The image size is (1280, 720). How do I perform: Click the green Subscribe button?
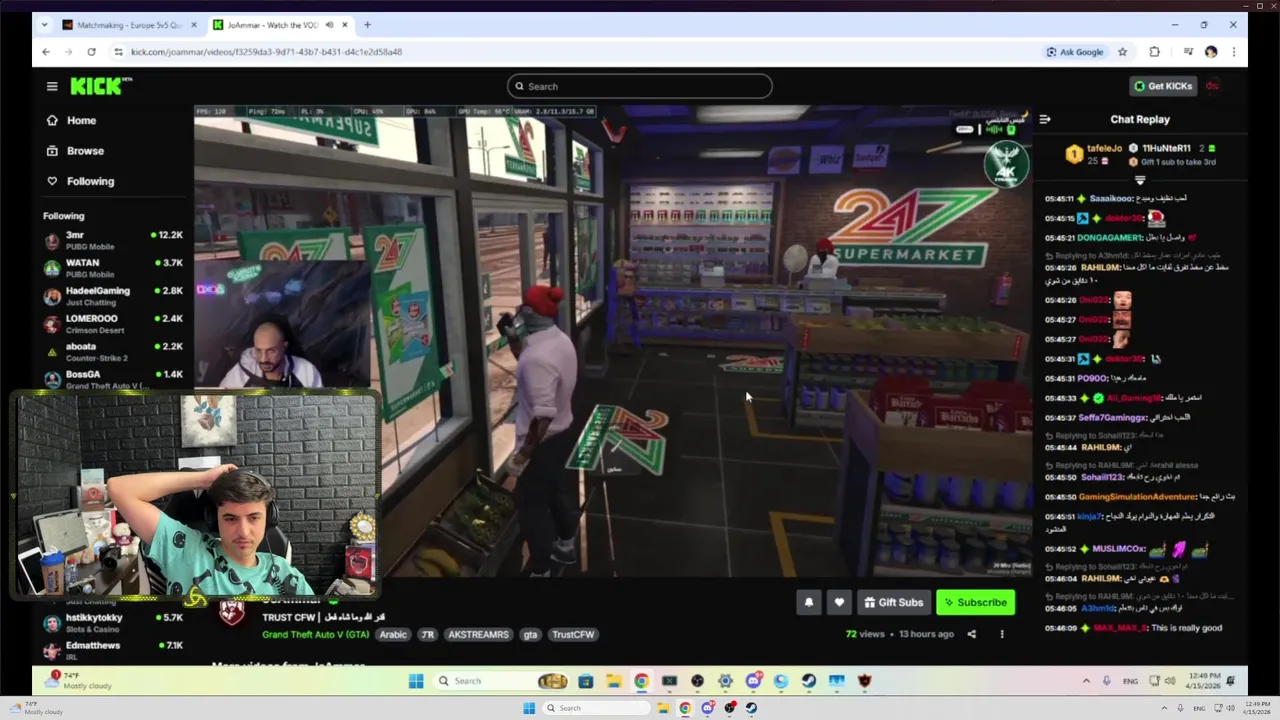click(975, 602)
